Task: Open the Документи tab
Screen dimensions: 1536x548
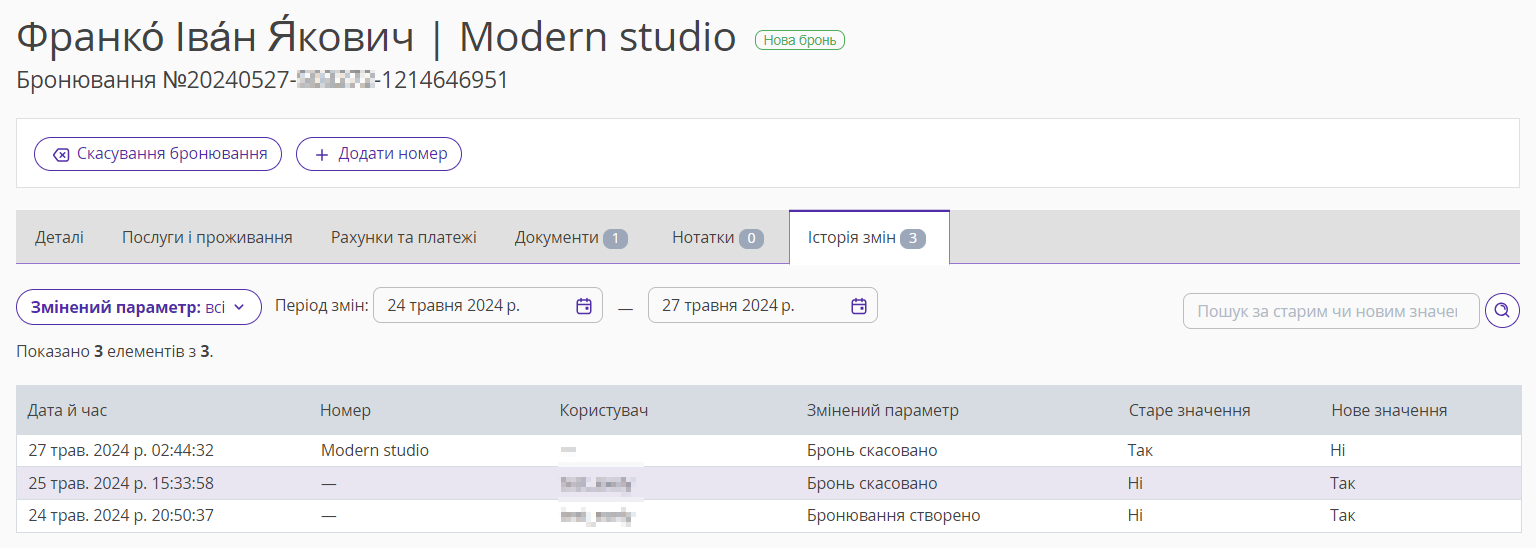Action: [571, 237]
